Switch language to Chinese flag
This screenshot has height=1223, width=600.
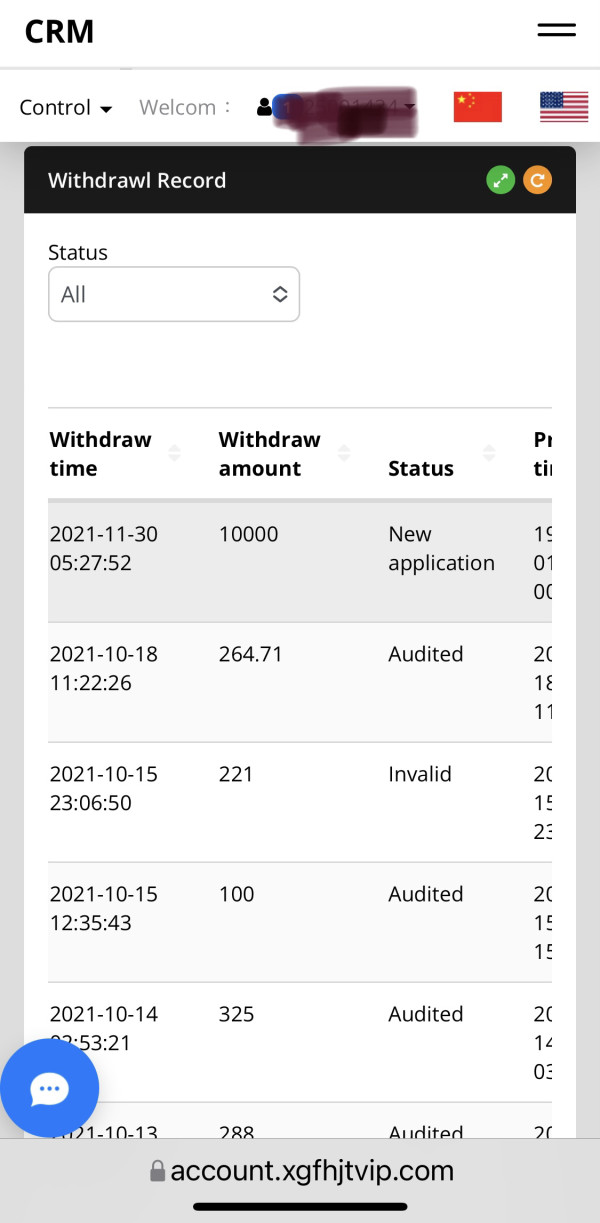tap(477, 106)
